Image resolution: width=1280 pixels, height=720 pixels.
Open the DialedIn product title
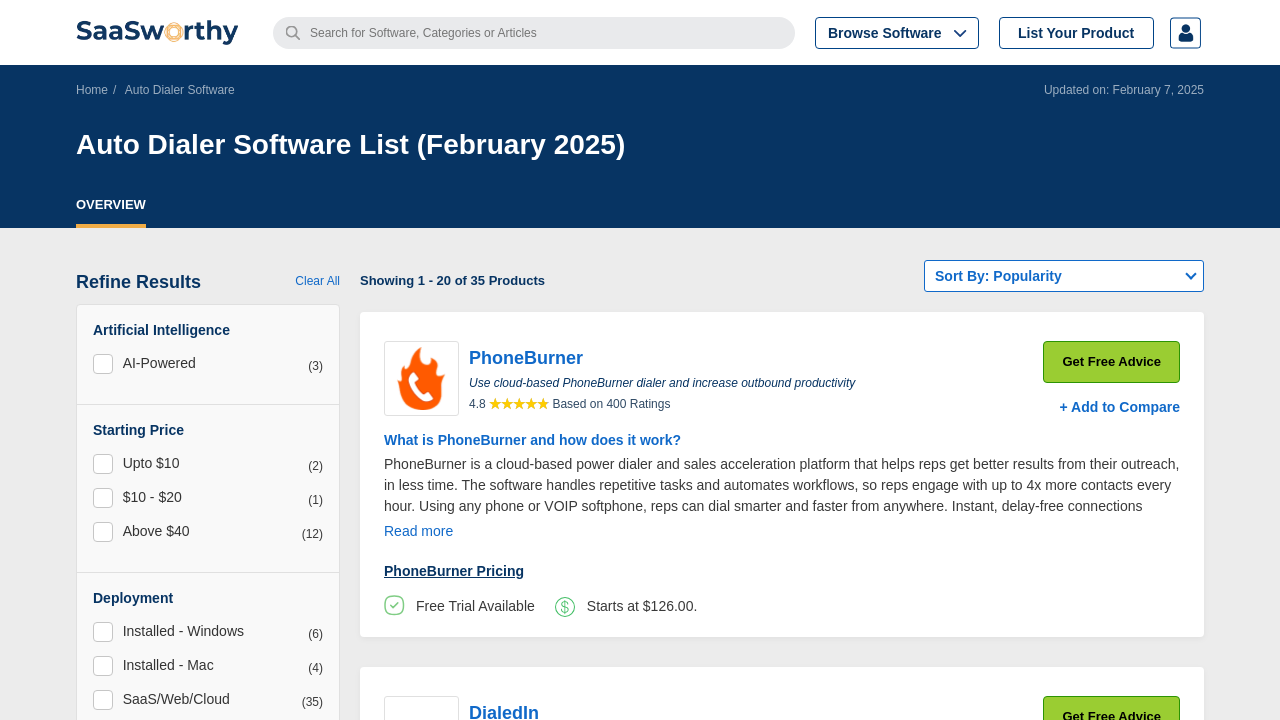(504, 712)
